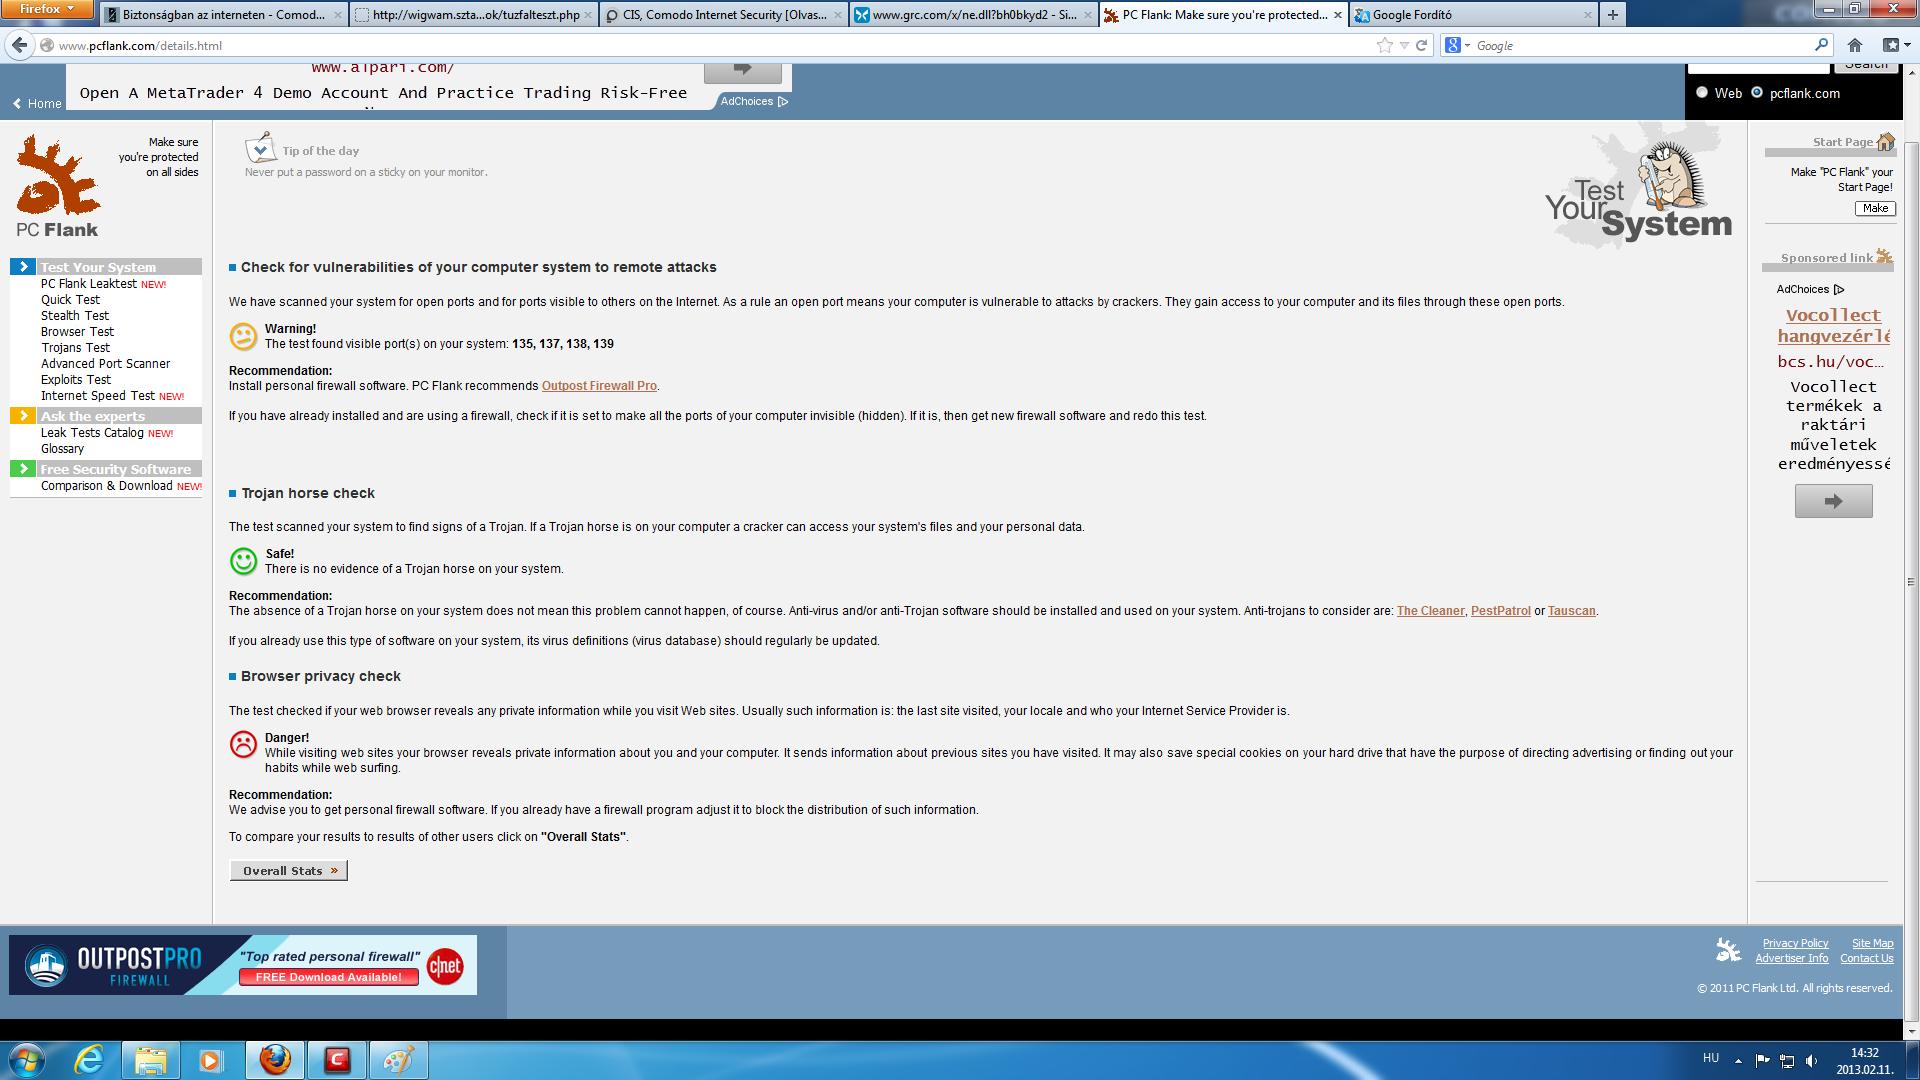Open Action Center flag tray icon
The width and height of the screenshot is (1920, 1080).
(x=1762, y=1061)
